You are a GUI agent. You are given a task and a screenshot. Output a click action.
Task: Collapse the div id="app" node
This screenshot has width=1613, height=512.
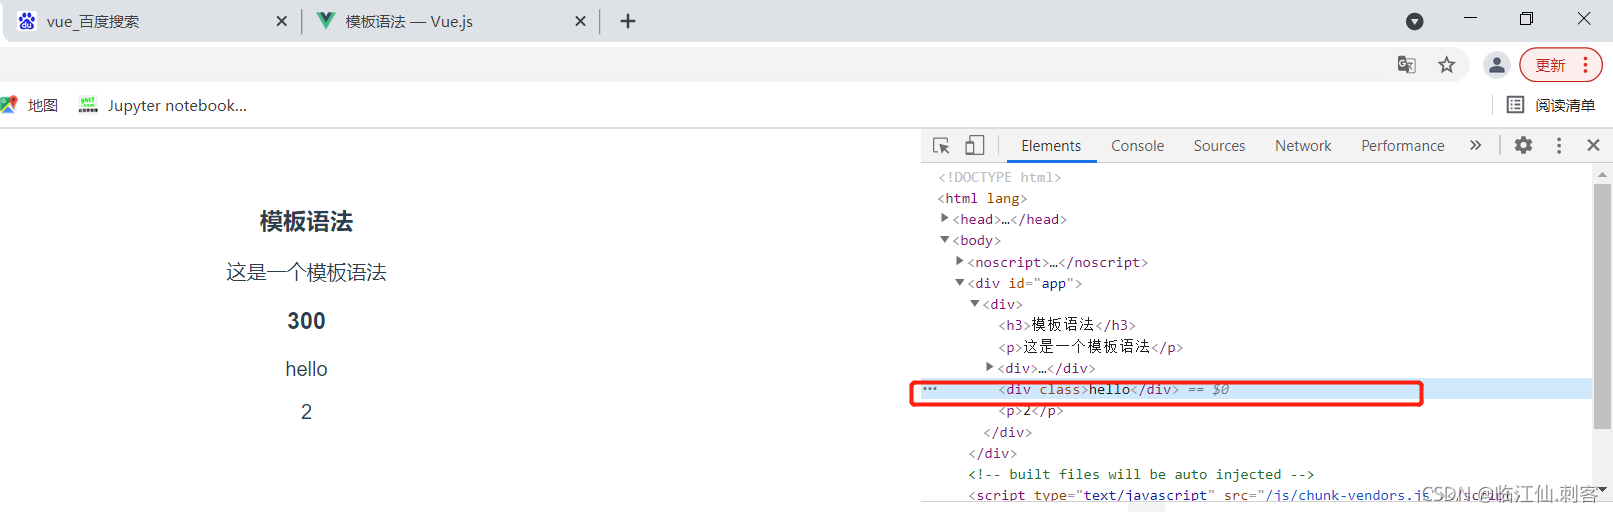pos(959,283)
